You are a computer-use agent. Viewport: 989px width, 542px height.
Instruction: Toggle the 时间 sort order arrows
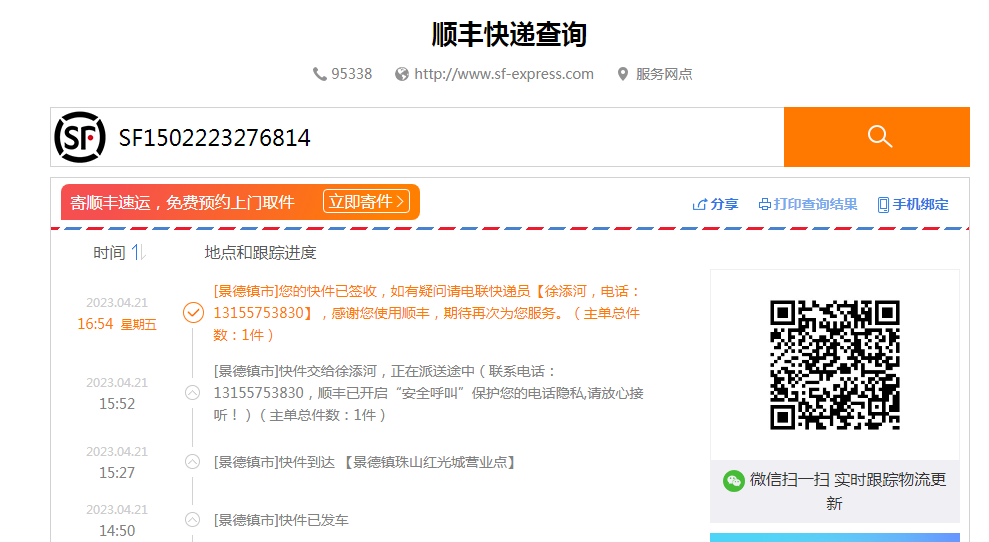tap(139, 253)
